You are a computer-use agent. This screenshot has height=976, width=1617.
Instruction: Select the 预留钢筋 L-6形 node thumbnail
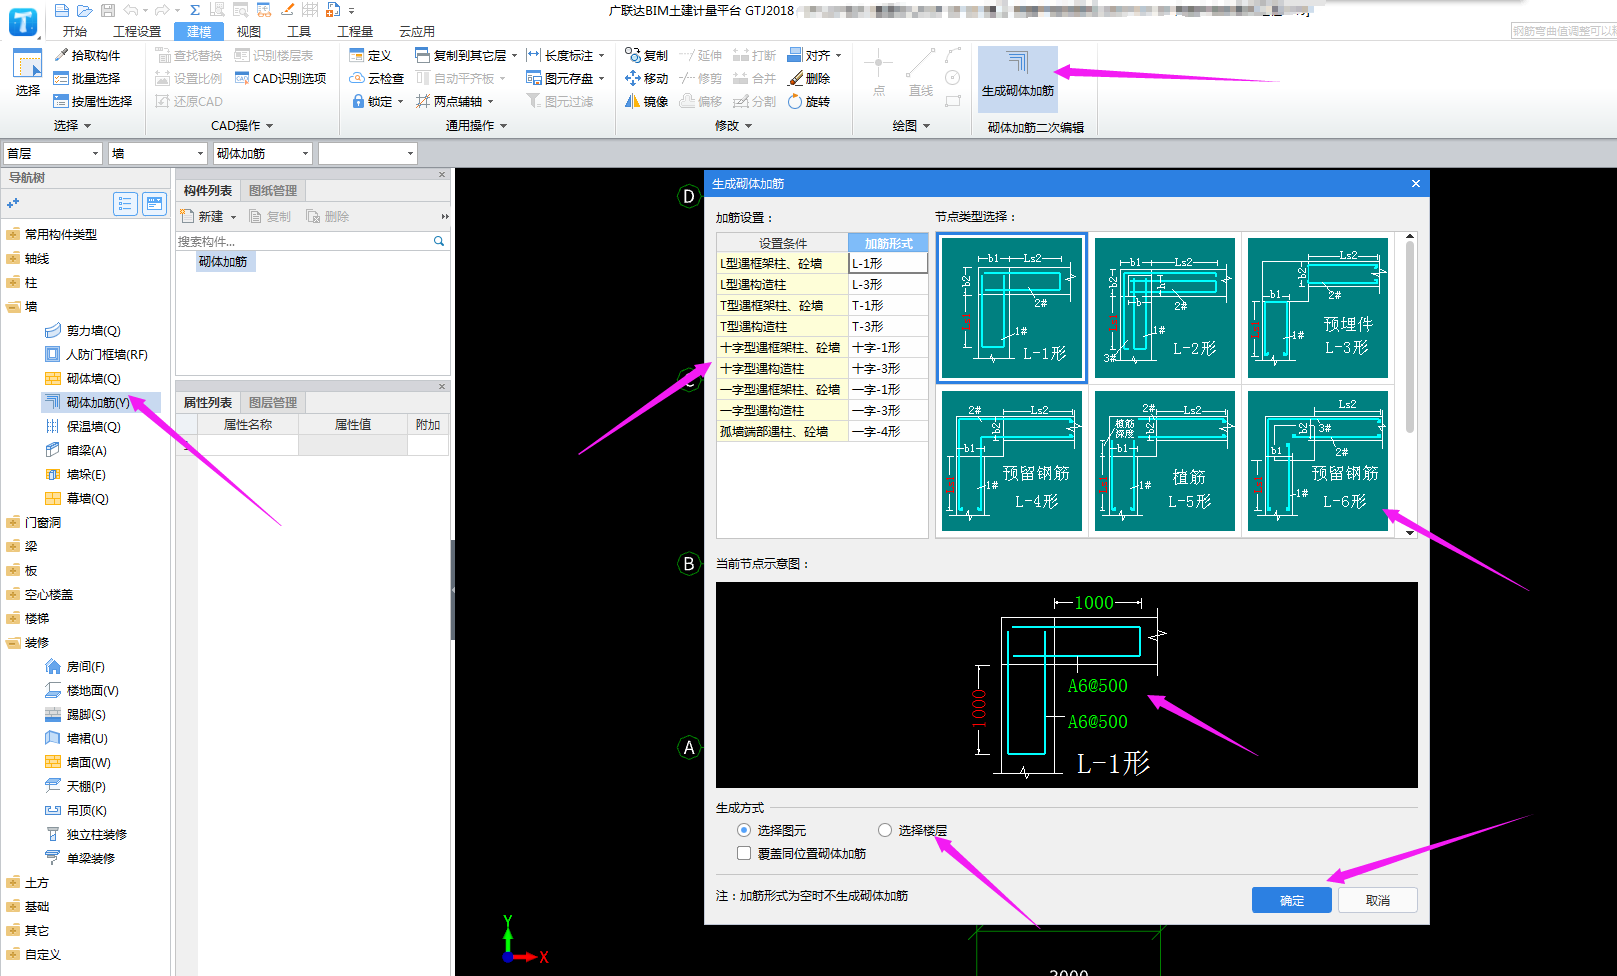(1318, 461)
